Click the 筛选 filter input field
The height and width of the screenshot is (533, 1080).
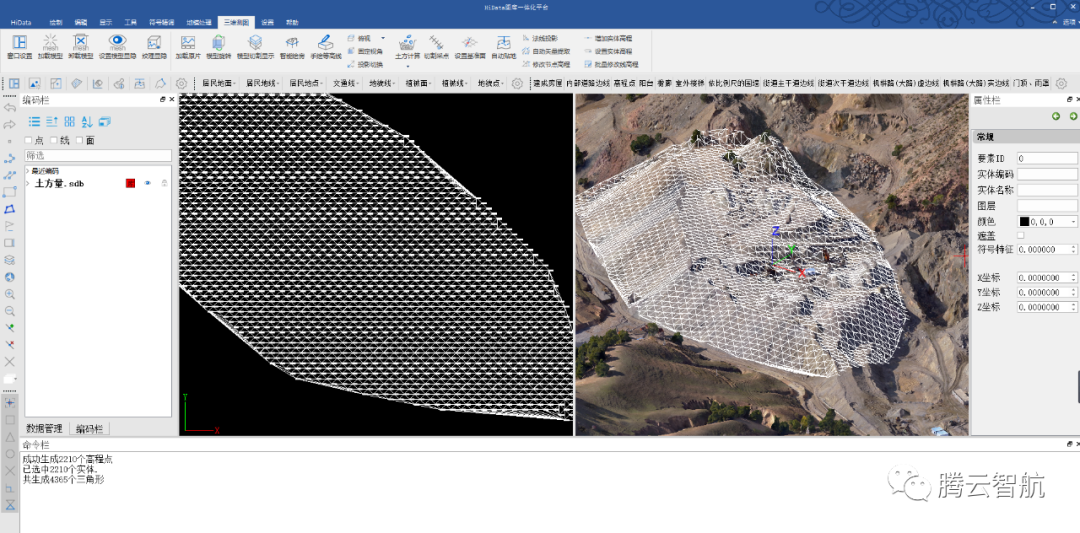coord(97,156)
